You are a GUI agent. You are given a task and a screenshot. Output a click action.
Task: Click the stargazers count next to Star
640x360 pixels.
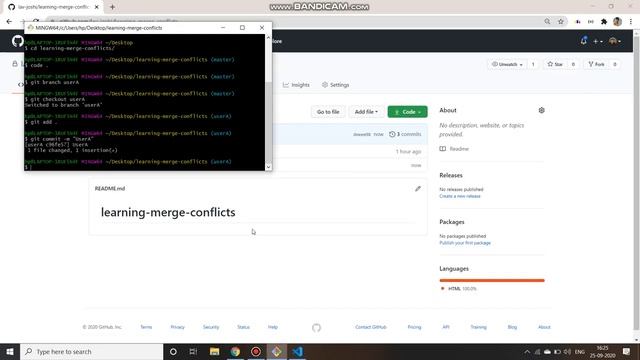[573, 64]
